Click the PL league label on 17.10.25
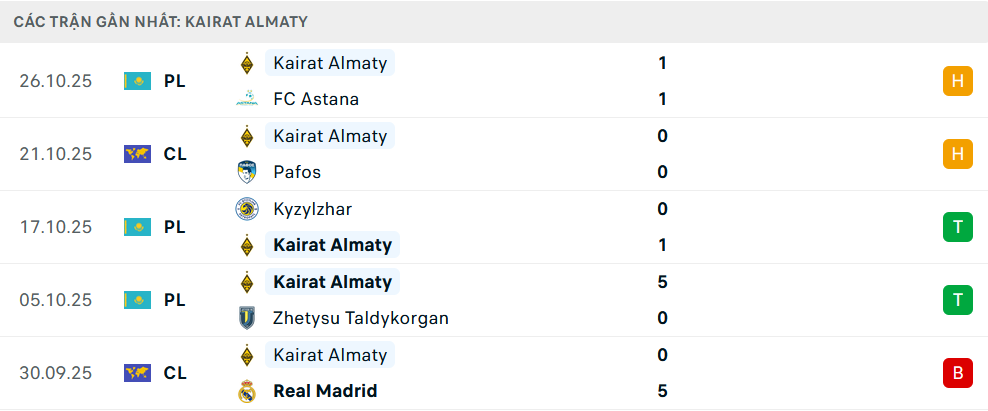Viewport: 988px width, 411px height. 175,227
